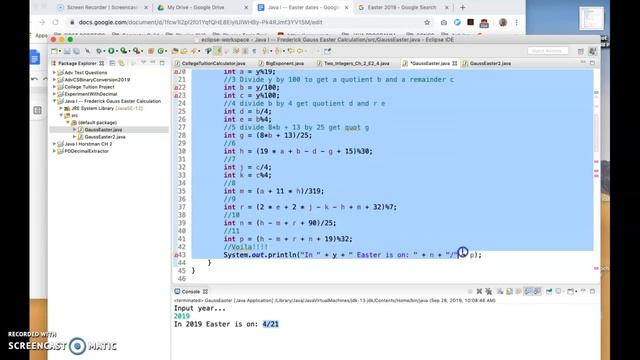Select GaussEaster2.java in Package Explorer
Image resolution: width=640 pixels, height=360 pixels.
105,137
